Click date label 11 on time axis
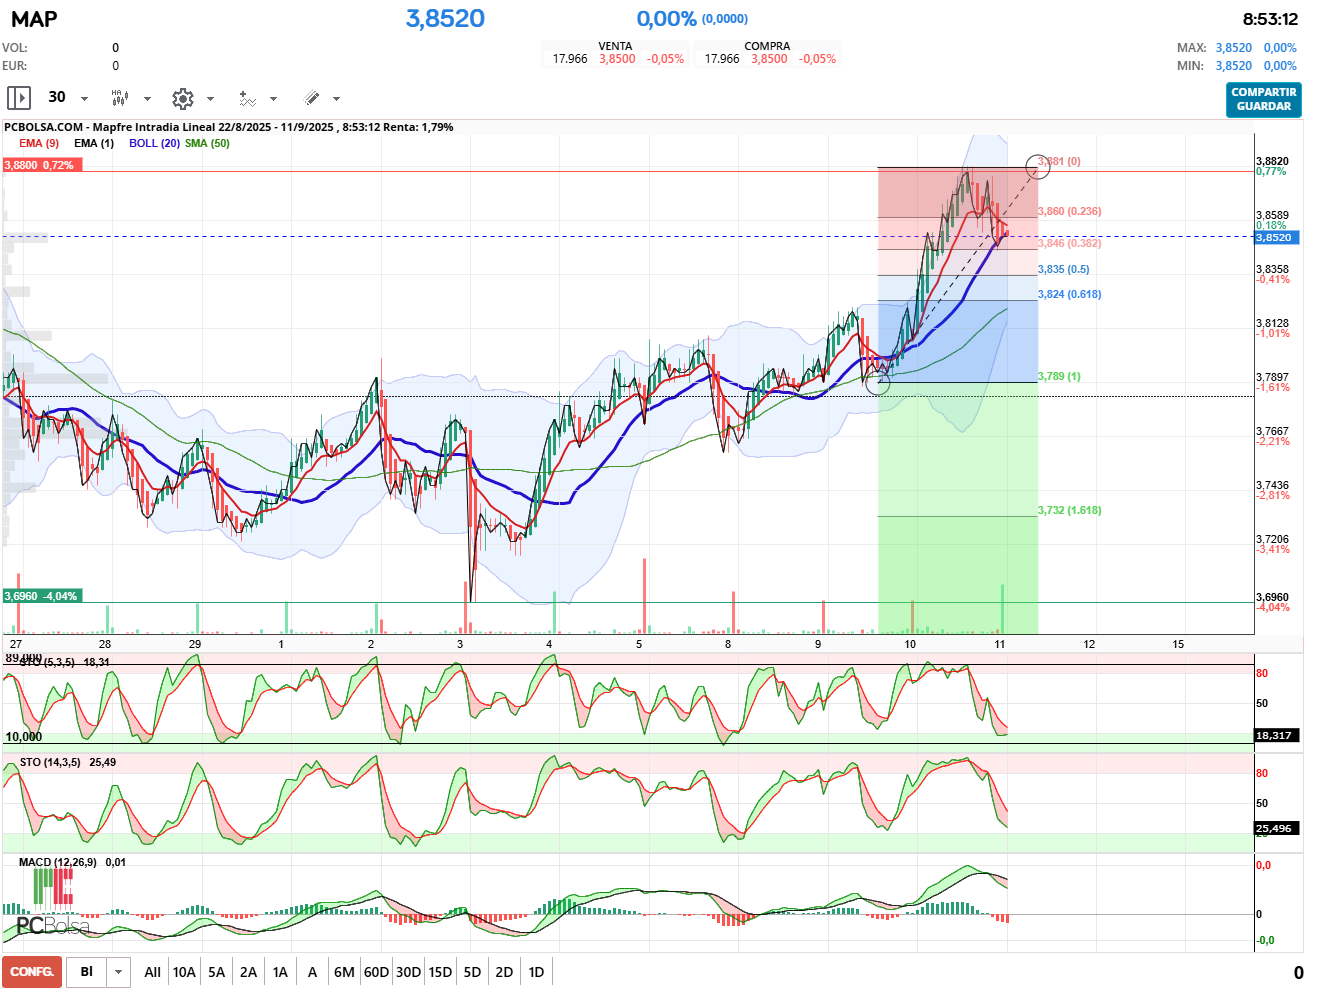 coord(1000,644)
